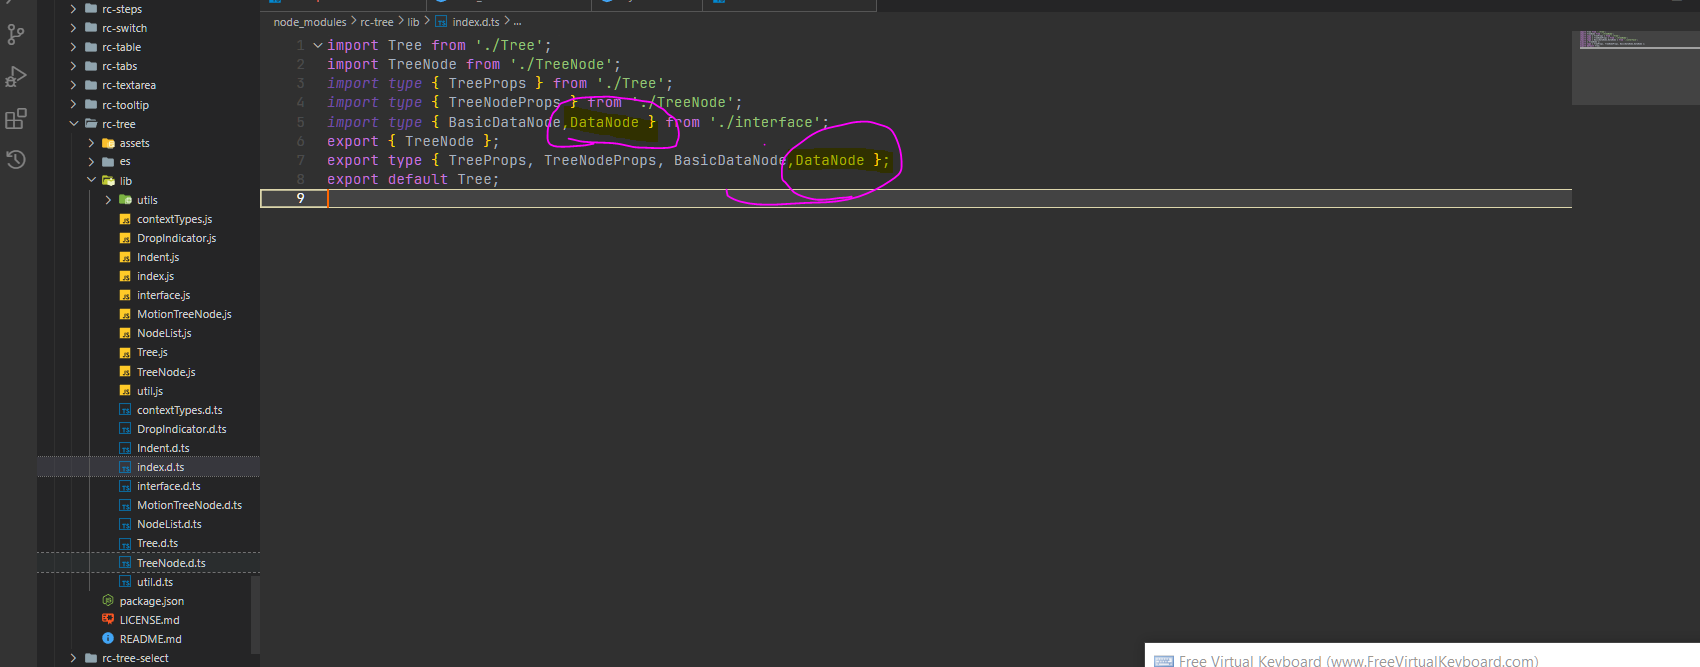Fold the import block at line 1

click(x=318, y=45)
